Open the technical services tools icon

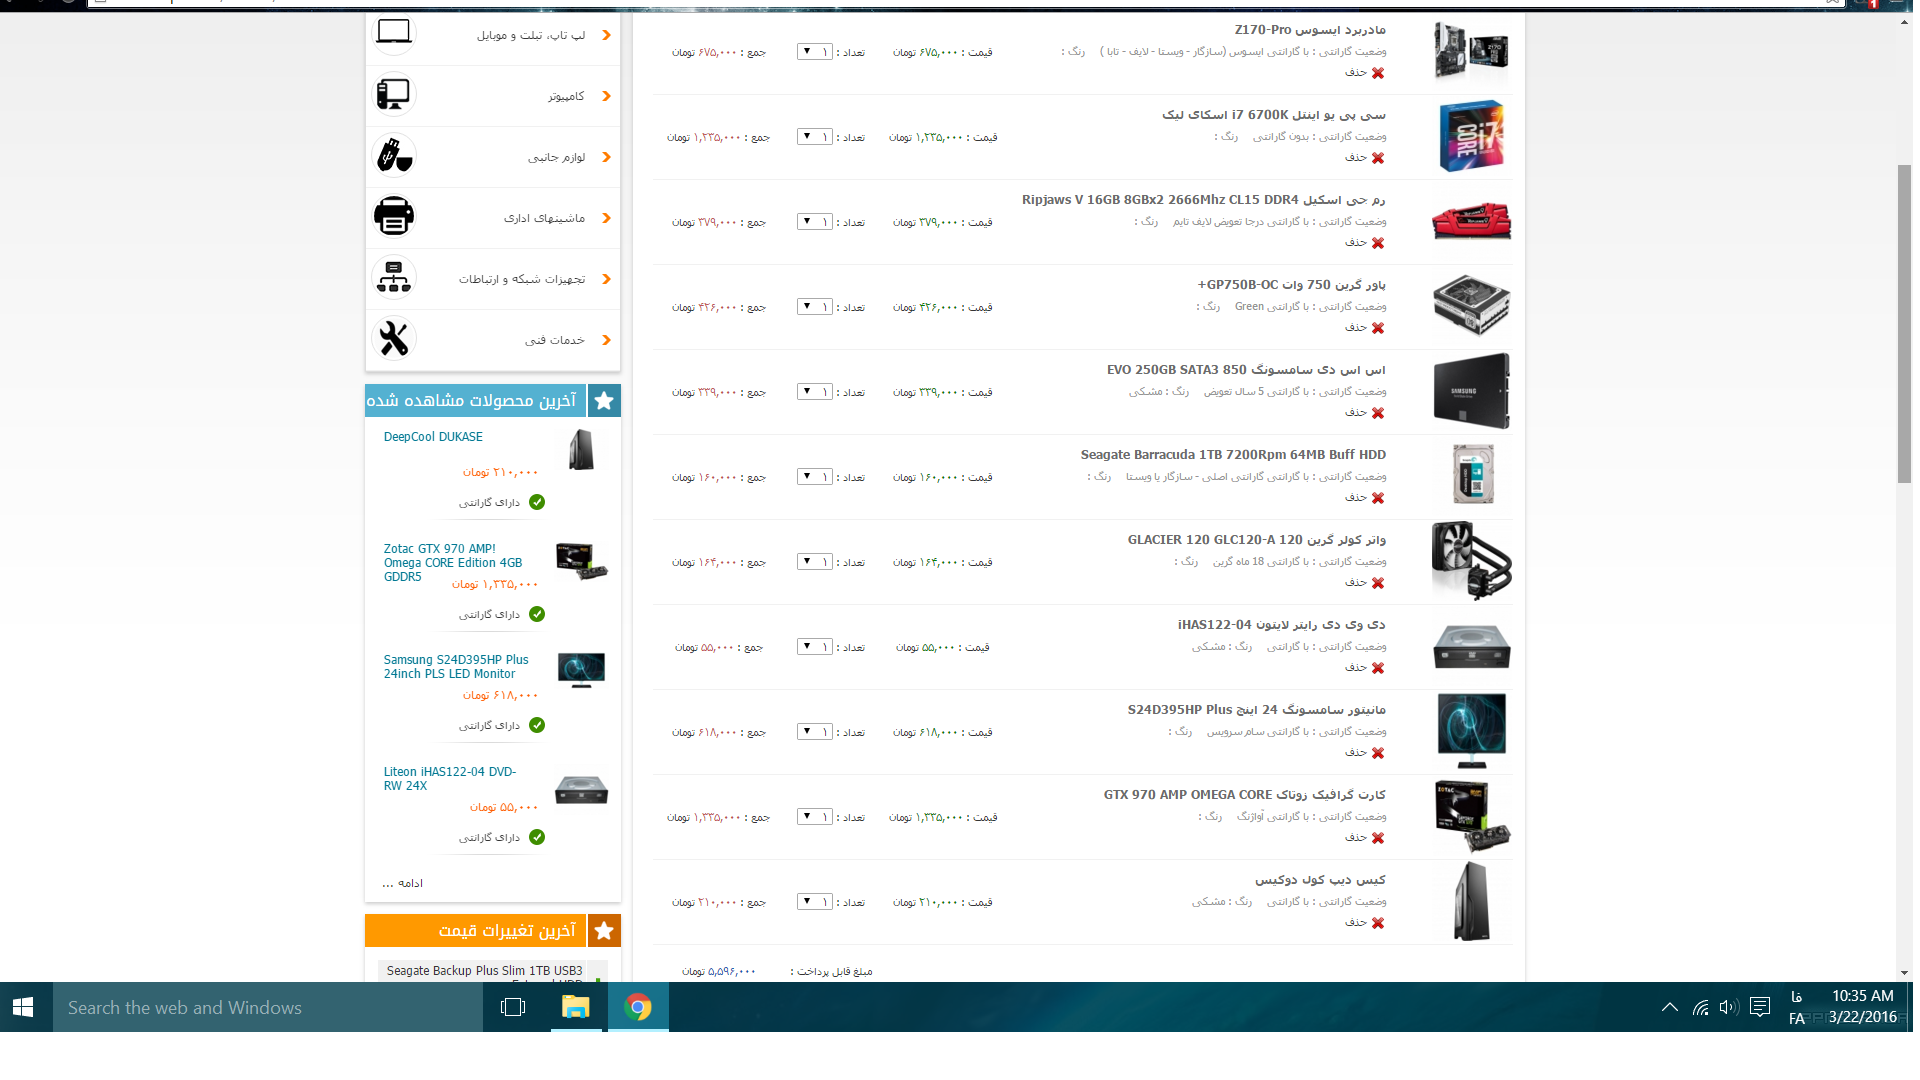(394, 339)
